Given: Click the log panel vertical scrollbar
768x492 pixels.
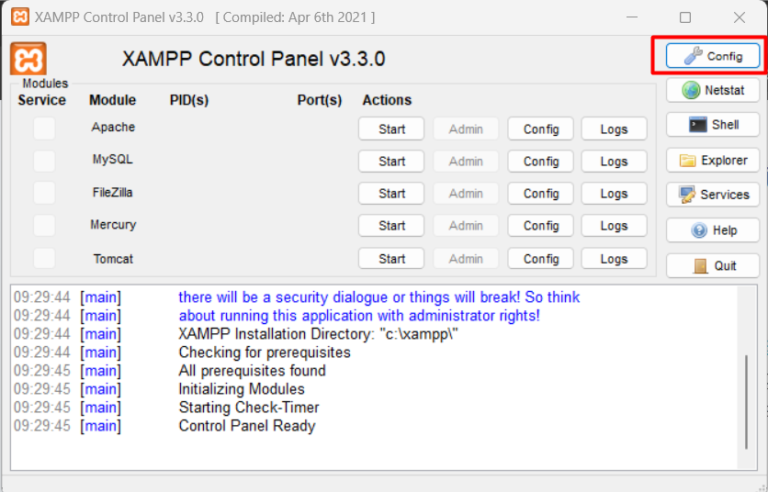Looking at the screenshot, I should coord(746,400).
